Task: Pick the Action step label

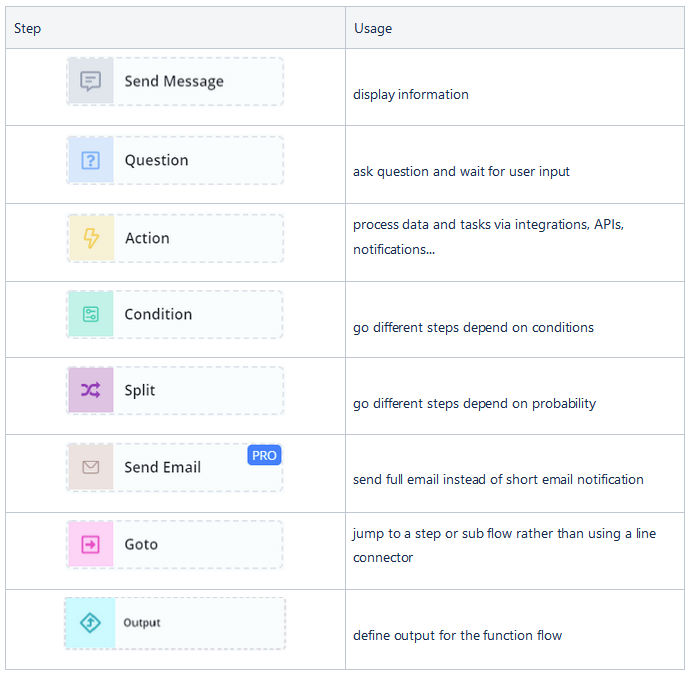Action: [147, 238]
